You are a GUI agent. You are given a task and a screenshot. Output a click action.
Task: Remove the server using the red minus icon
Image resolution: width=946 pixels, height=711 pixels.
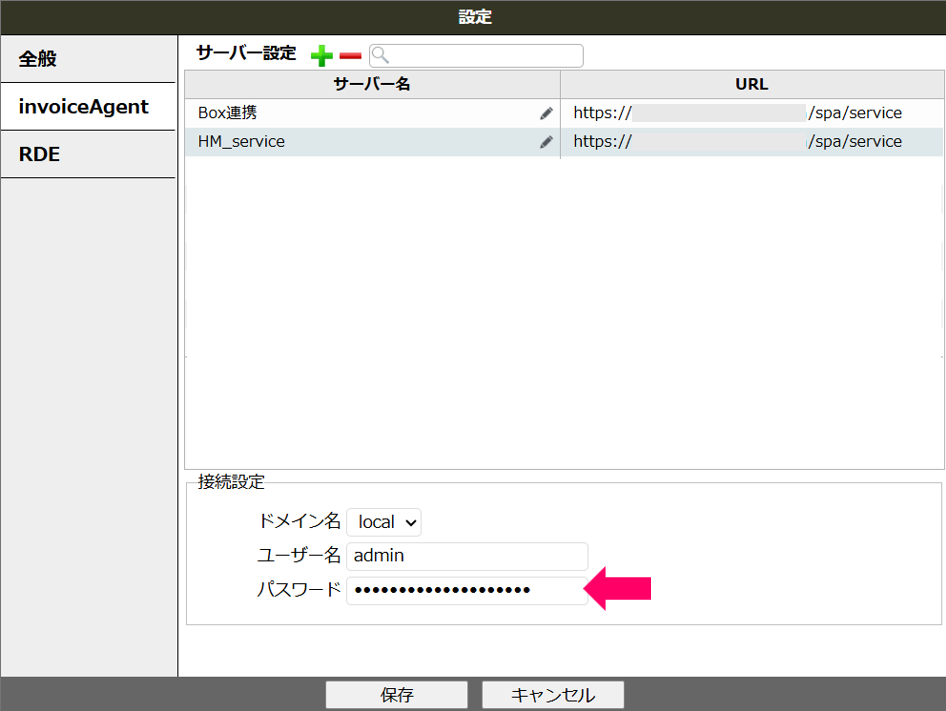pyautogui.click(x=350, y=56)
